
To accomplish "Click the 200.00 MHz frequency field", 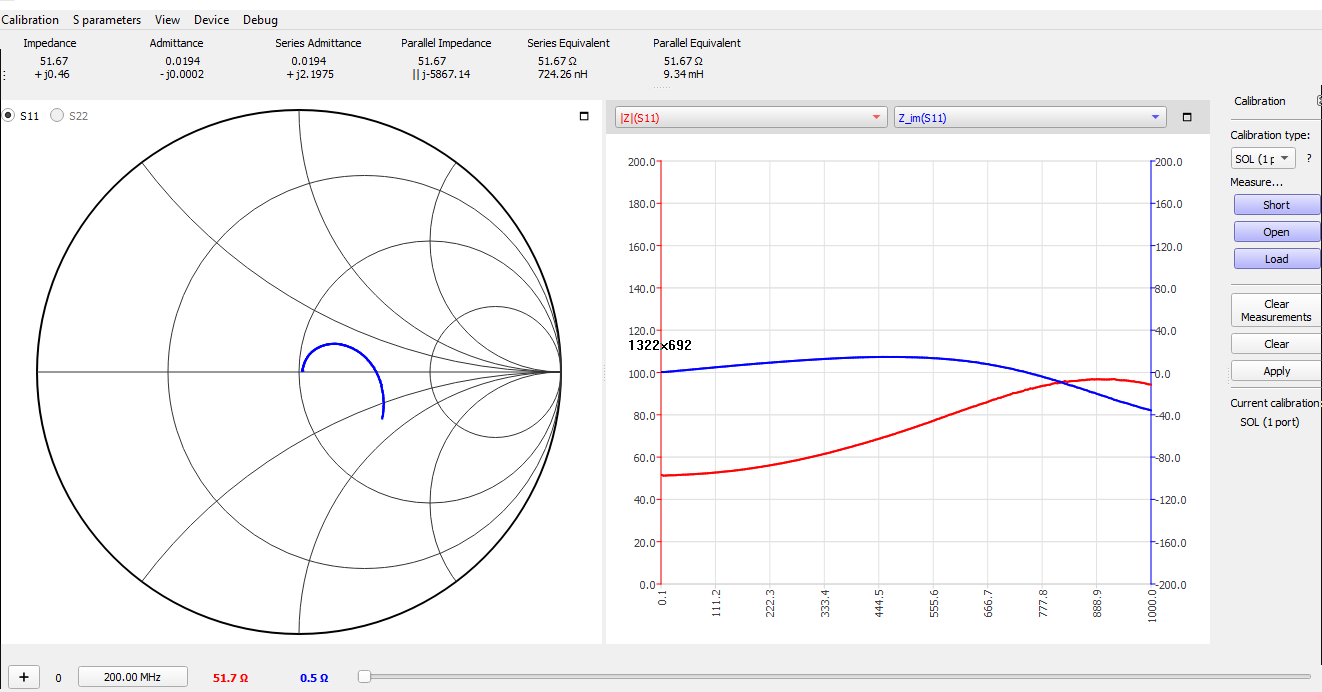I will coord(133,677).
